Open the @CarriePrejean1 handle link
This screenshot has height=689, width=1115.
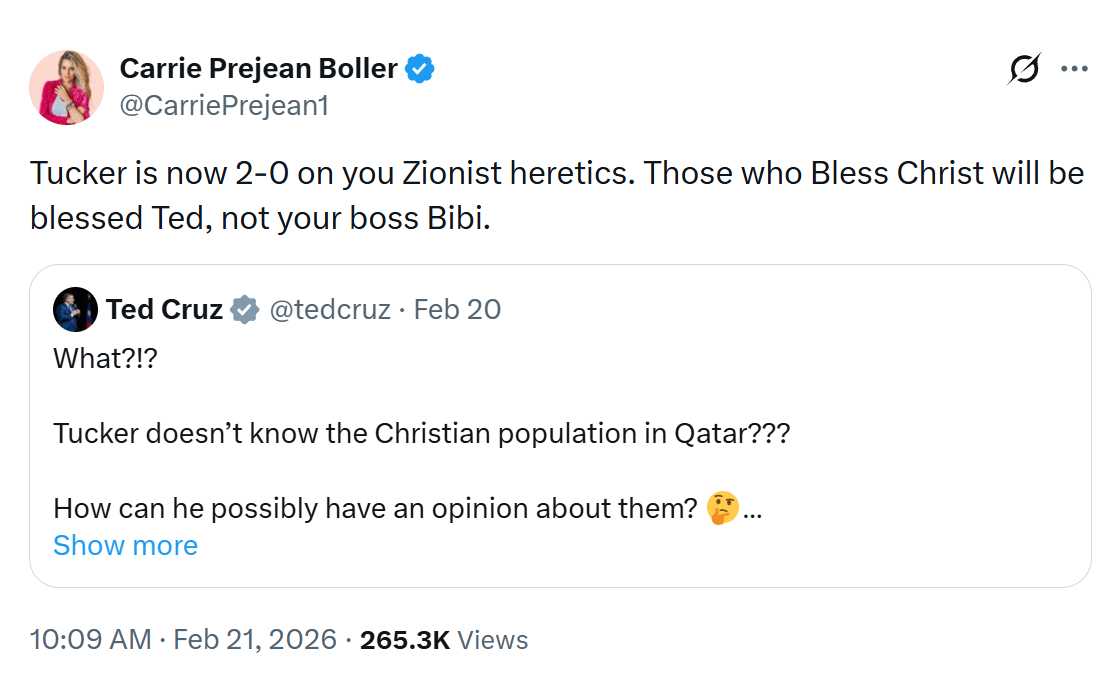click(223, 105)
